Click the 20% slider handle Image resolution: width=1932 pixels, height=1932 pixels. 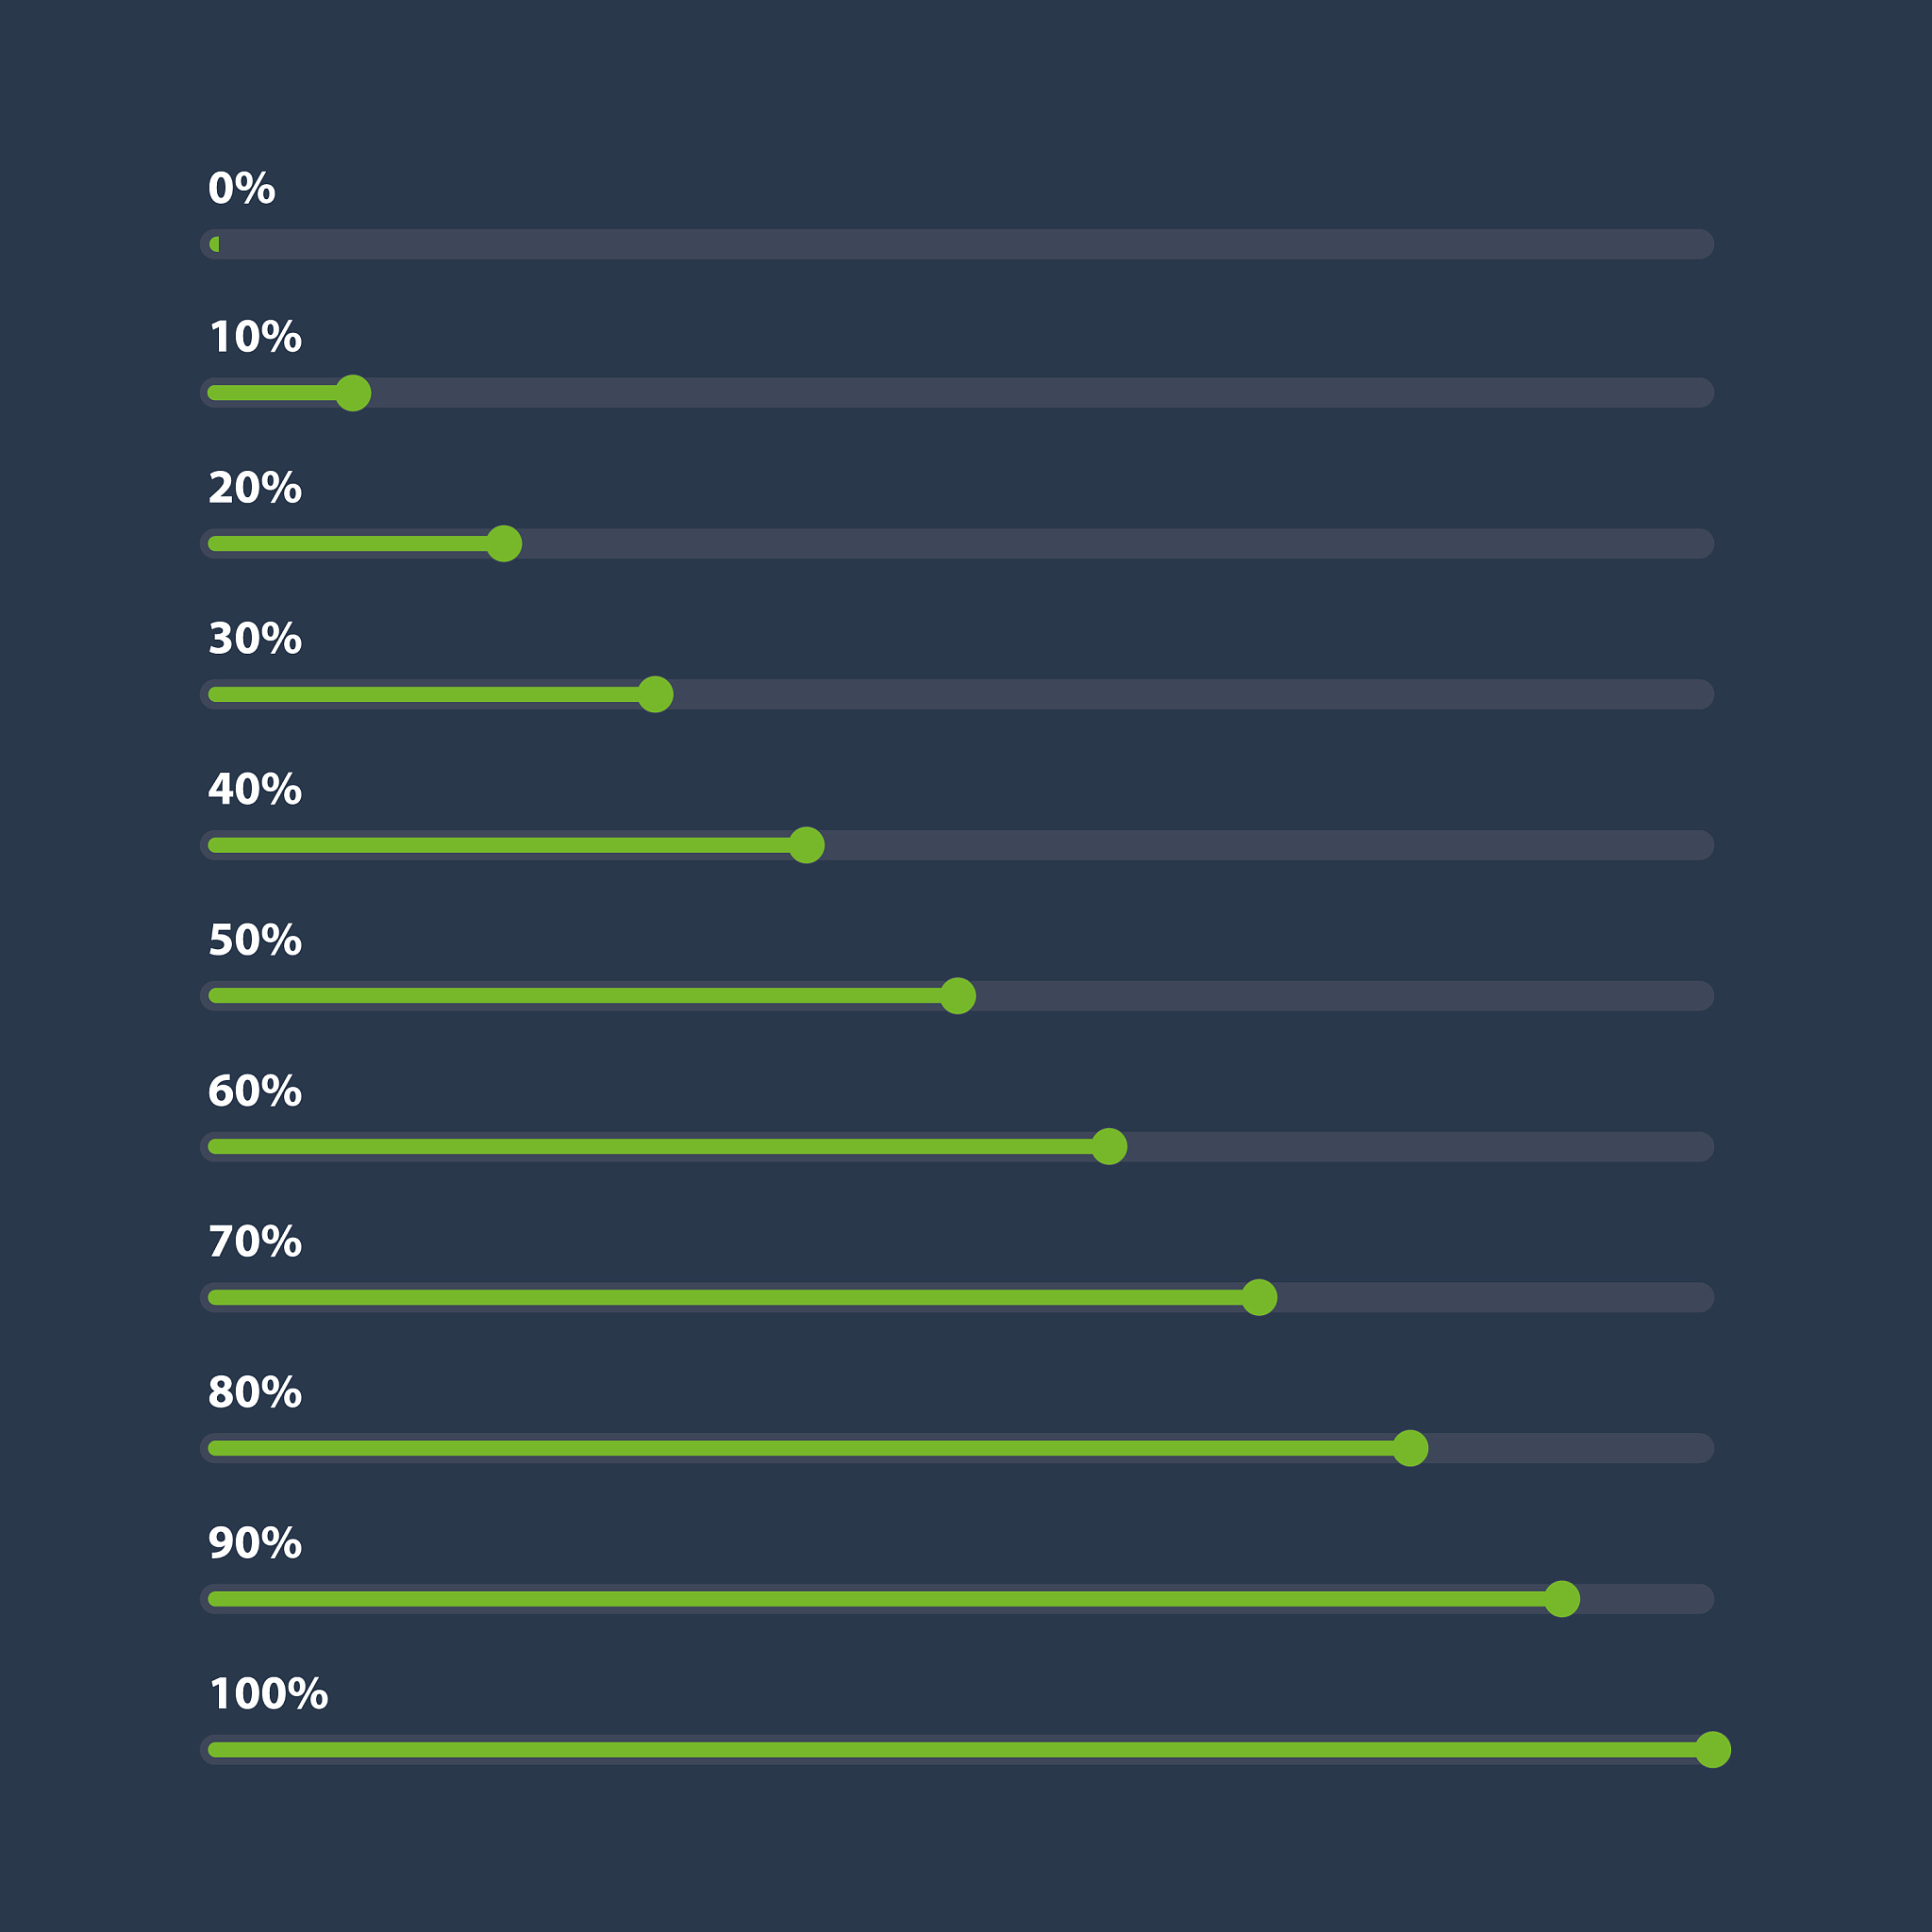pyautogui.click(x=504, y=544)
